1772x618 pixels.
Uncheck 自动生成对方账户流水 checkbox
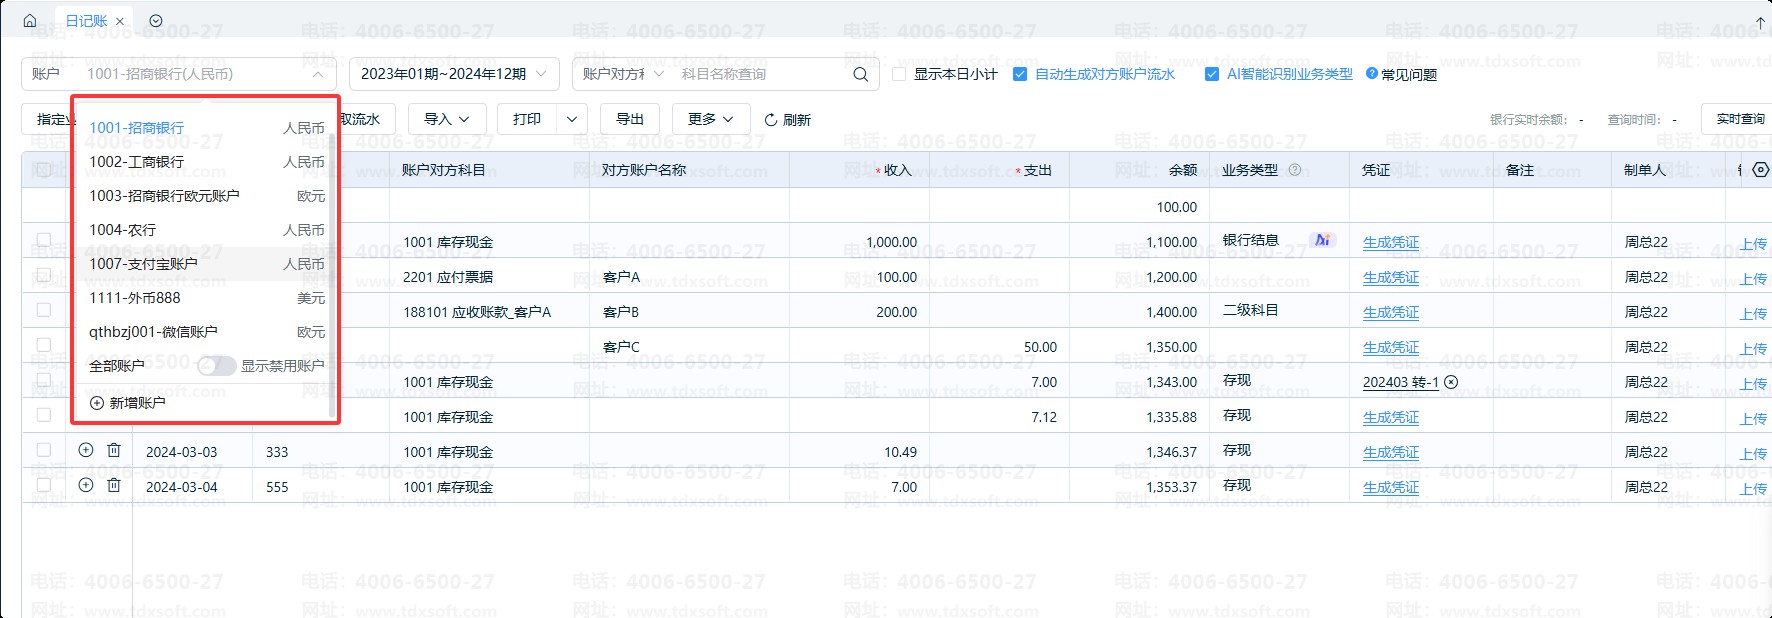(1020, 74)
